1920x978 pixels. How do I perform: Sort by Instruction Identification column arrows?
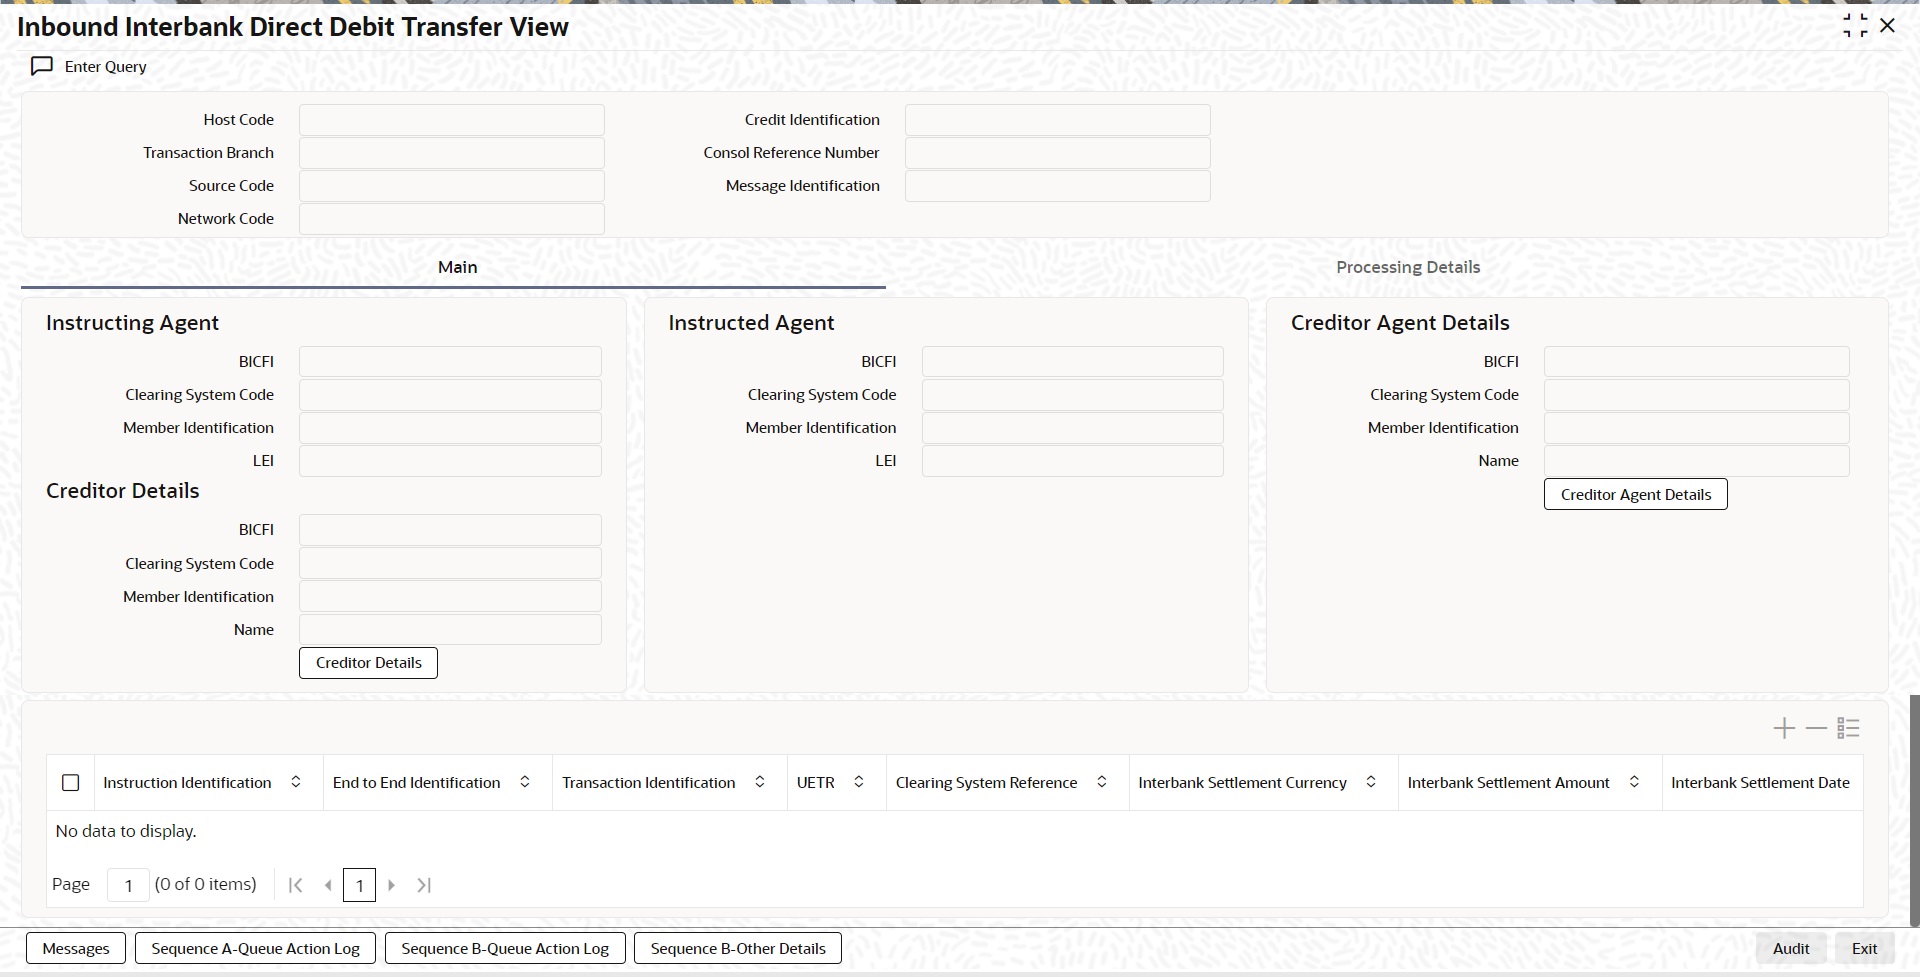pos(296,782)
